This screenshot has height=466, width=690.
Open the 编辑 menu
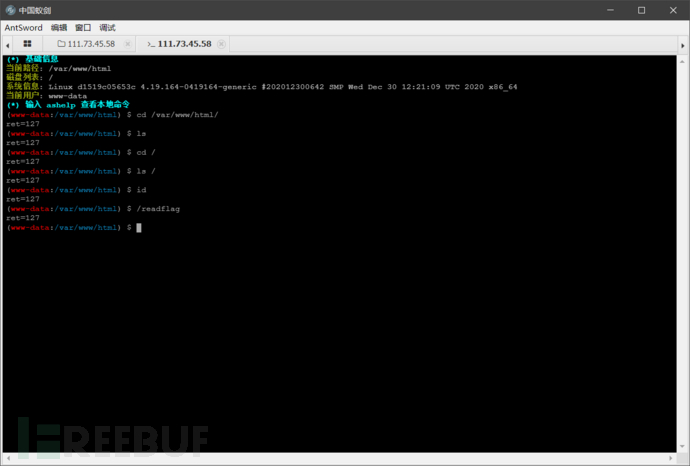(x=59, y=28)
